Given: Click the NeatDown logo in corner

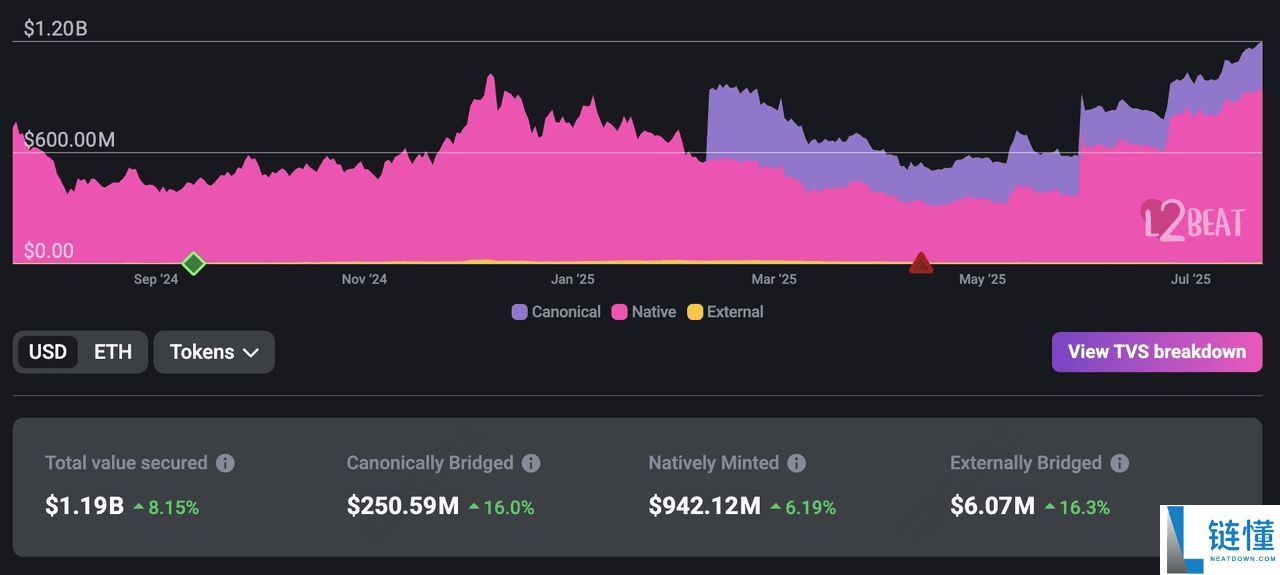Looking at the screenshot, I should coord(1220,539).
